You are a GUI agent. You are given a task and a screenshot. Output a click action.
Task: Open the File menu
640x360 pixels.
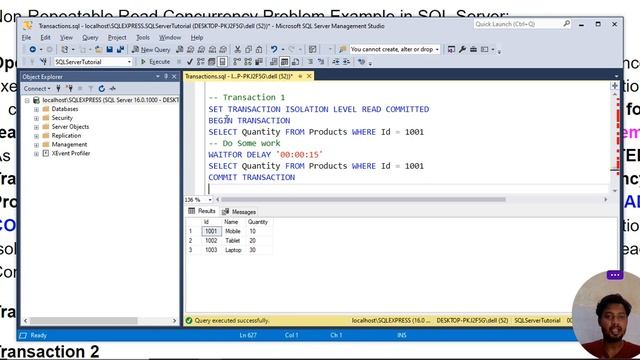coord(27,37)
